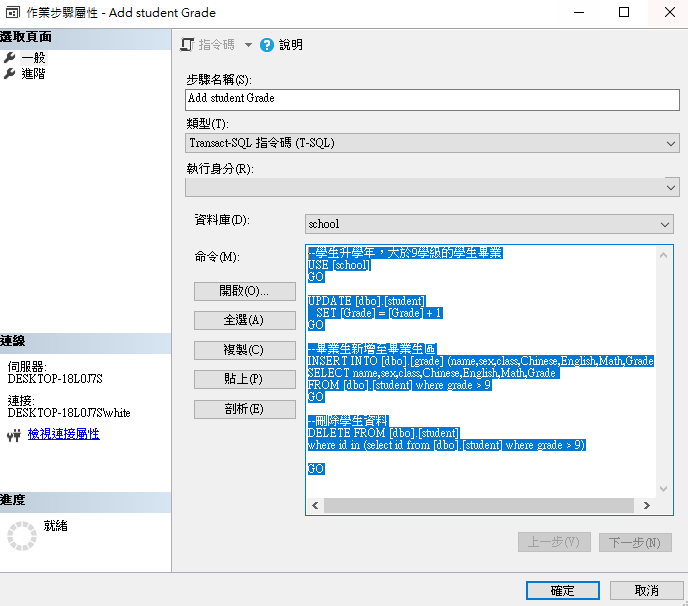Click the 上一步(V) button
Image resolution: width=688 pixels, height=606 pixels.
click(x=554, y=542)
